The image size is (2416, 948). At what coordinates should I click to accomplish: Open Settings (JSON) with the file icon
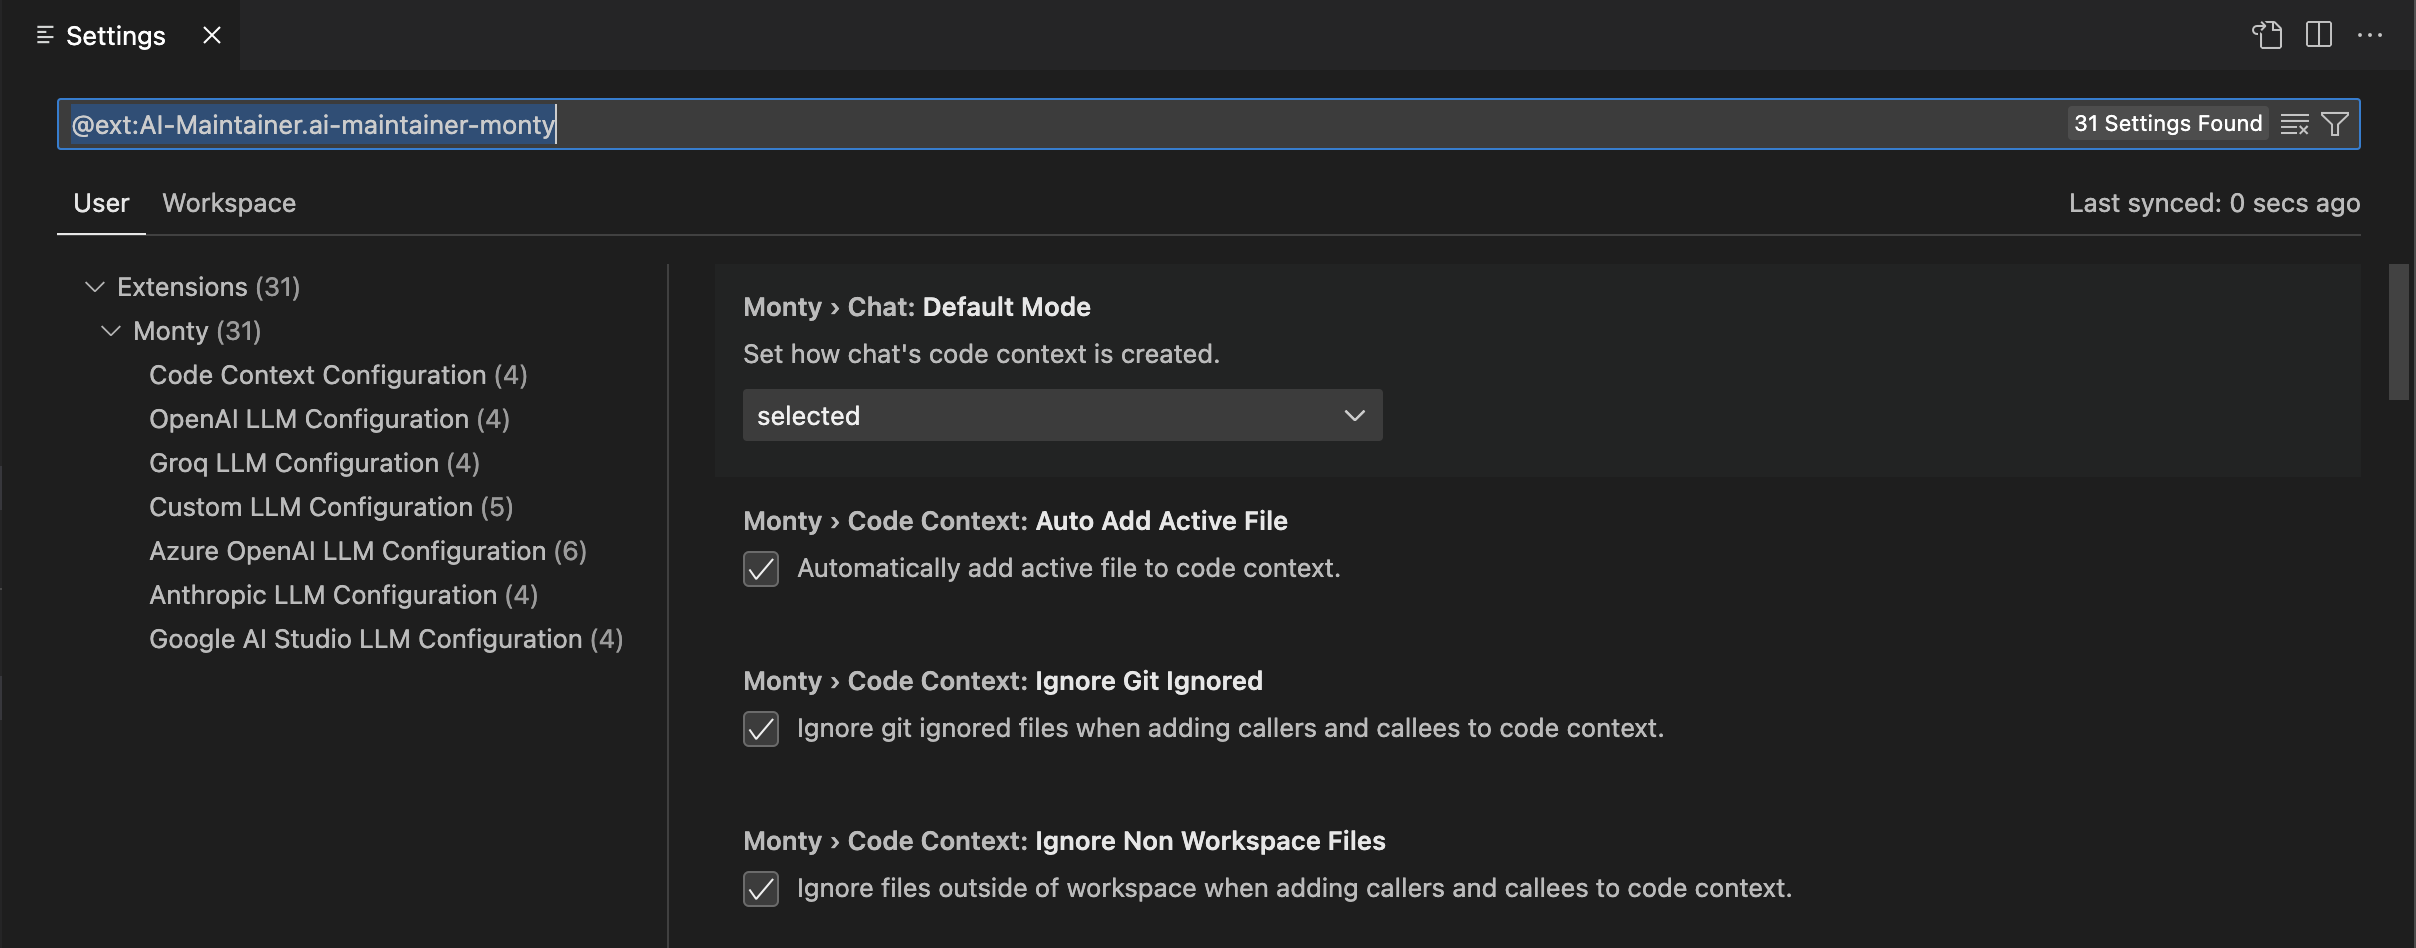[2268, 35]
